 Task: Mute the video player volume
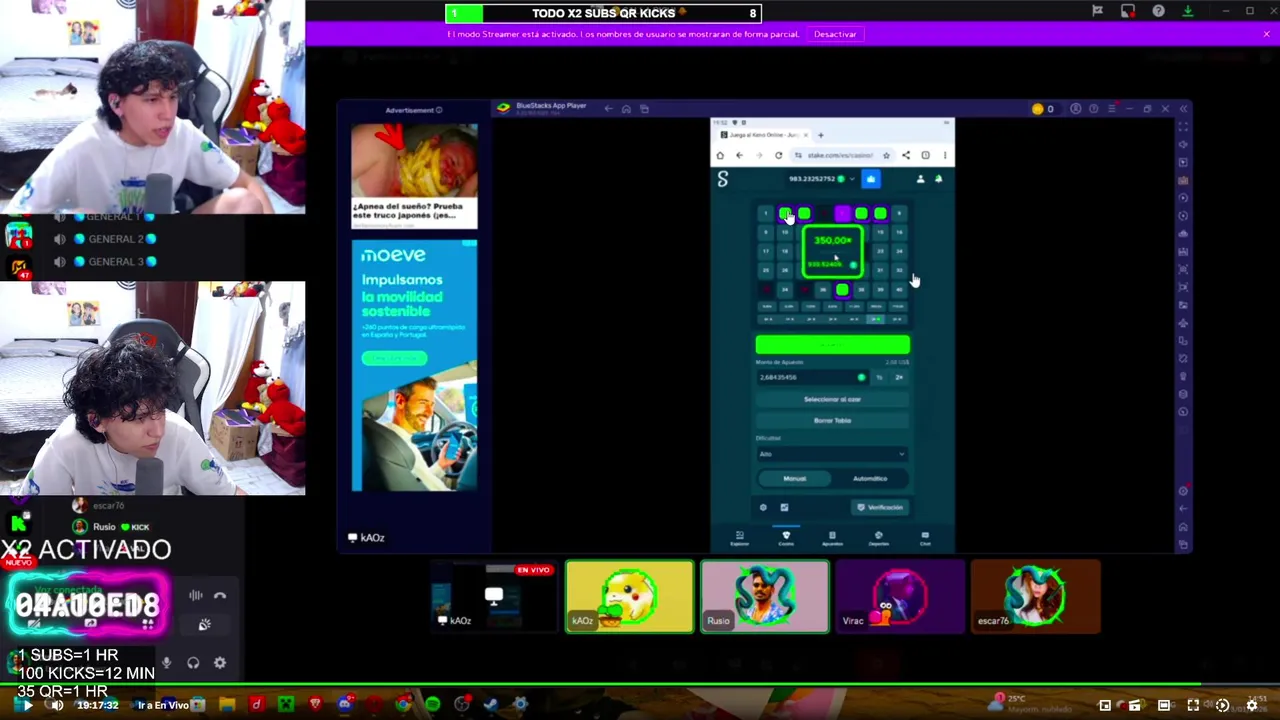click(x=56, y=705)
